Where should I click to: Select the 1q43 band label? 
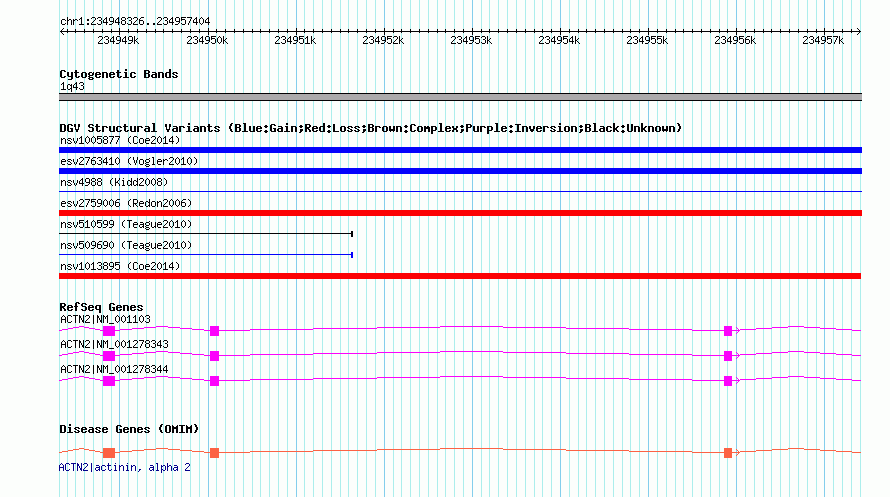(72, 87)
